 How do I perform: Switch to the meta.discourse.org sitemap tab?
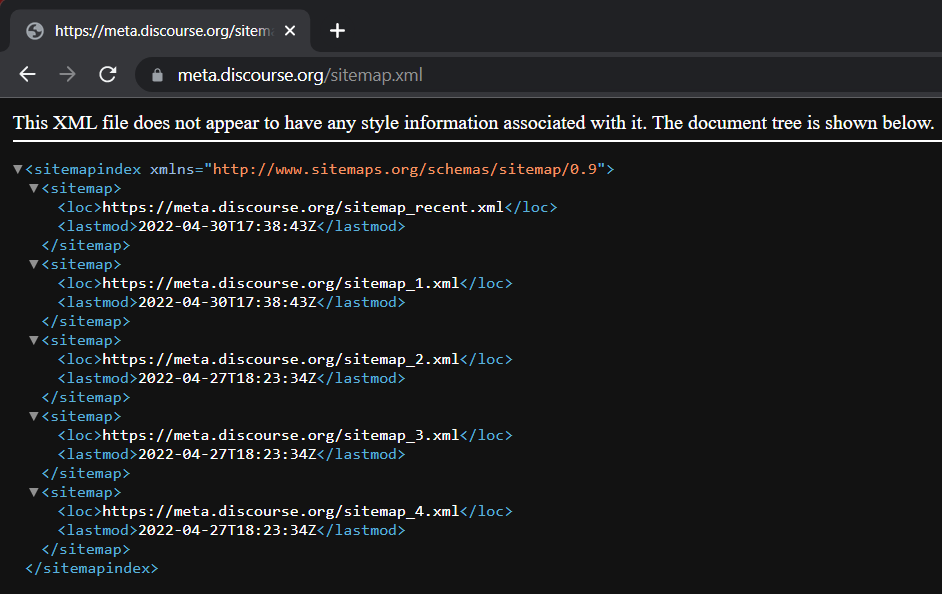pos(160,30)
